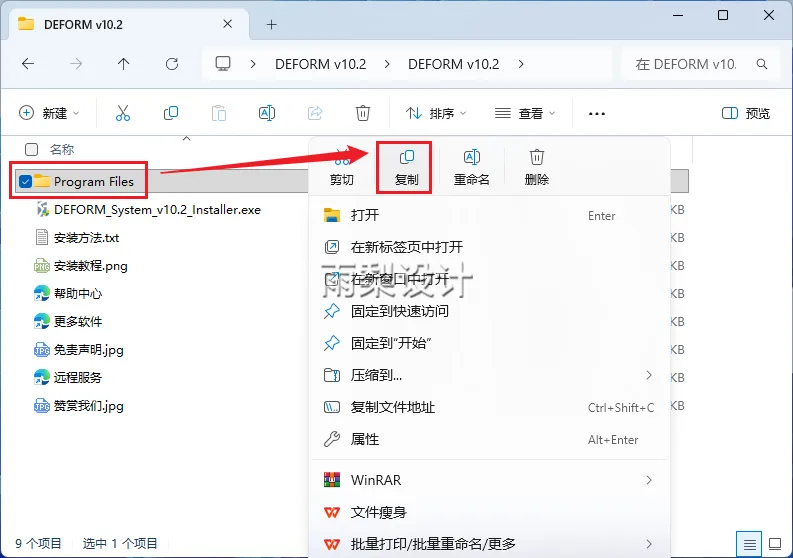
Task: Select the file 赞赏我们.jpg
Action: point(89,406)
